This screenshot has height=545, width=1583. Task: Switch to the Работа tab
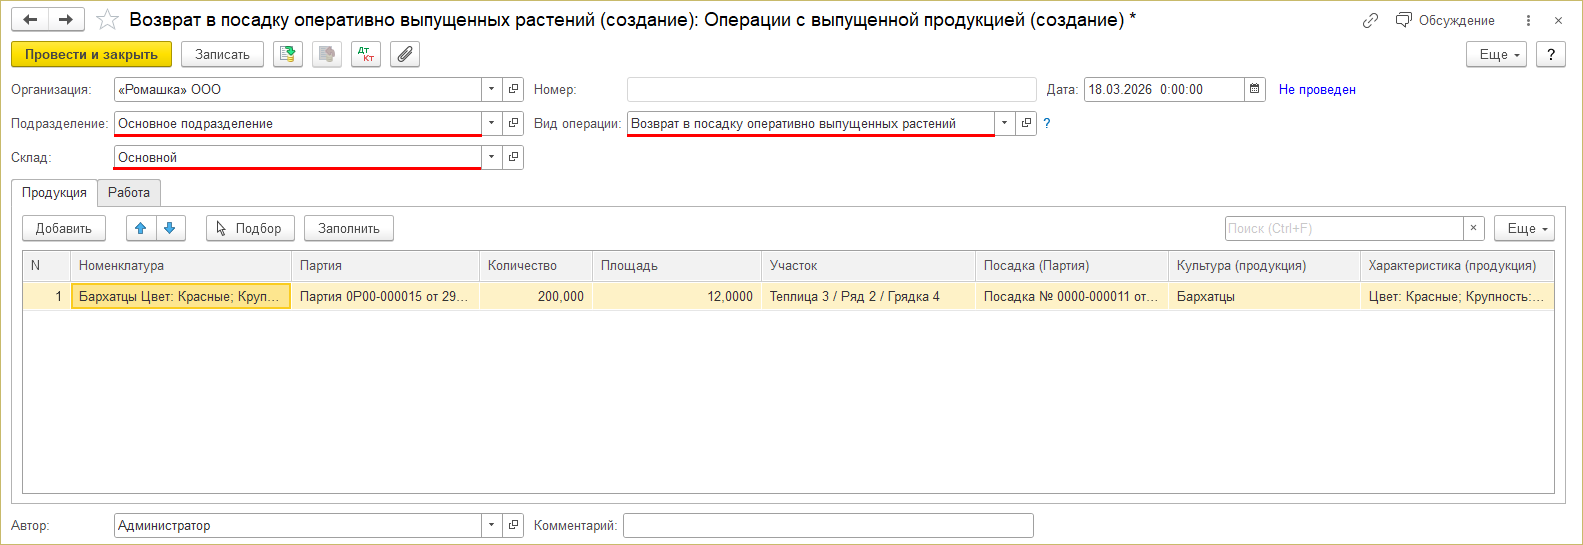pos(129,192)
